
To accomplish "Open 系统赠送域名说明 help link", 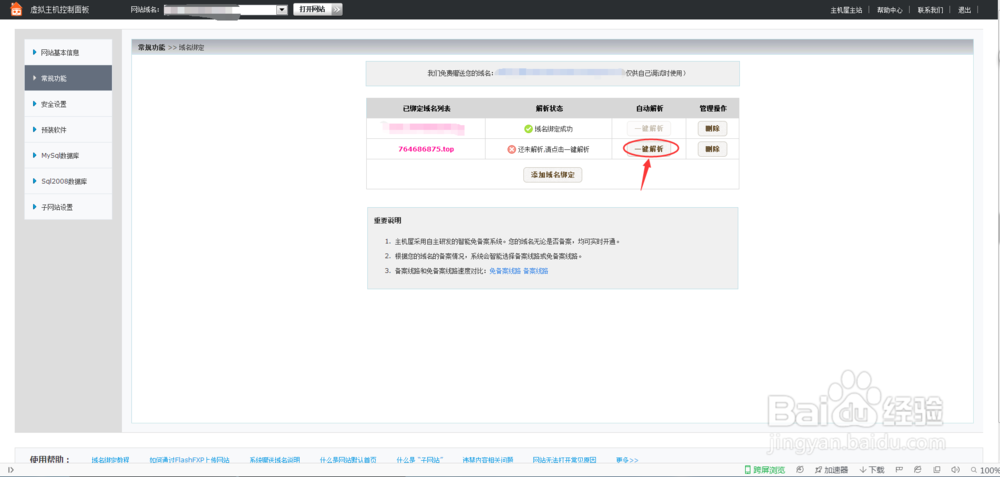I will 274,460.
